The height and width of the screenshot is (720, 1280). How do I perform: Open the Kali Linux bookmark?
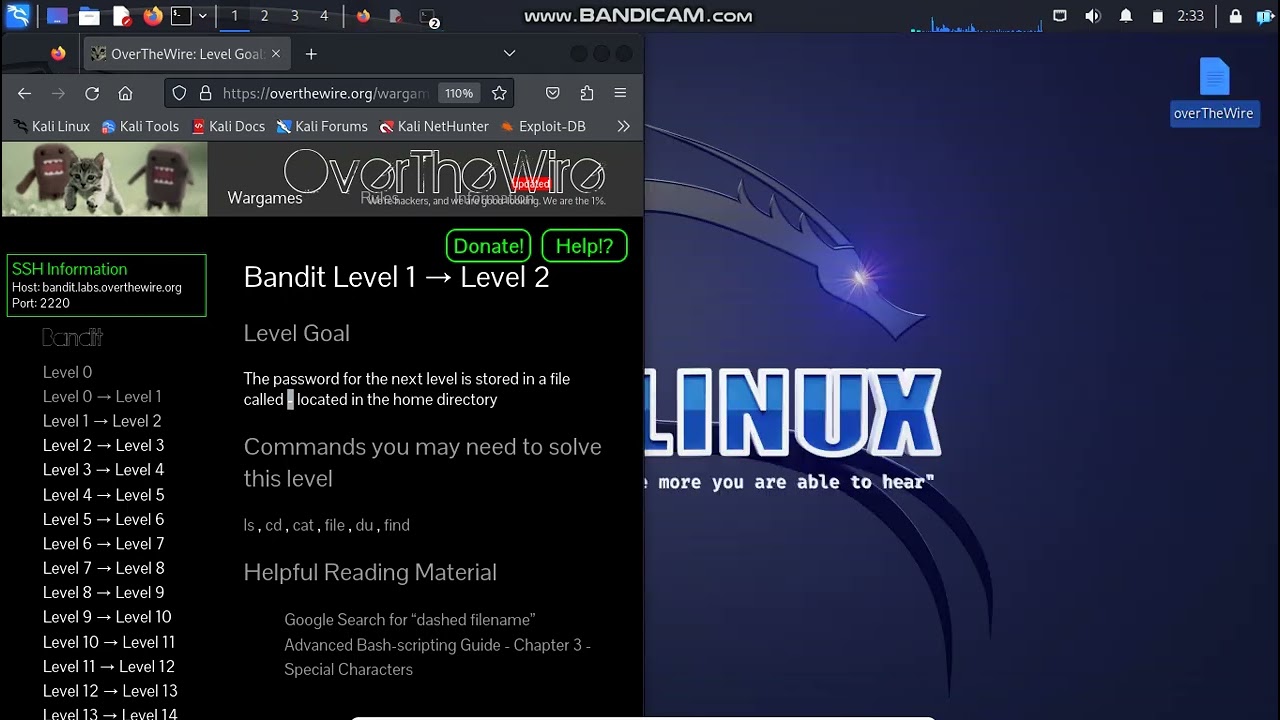[52, 126]
